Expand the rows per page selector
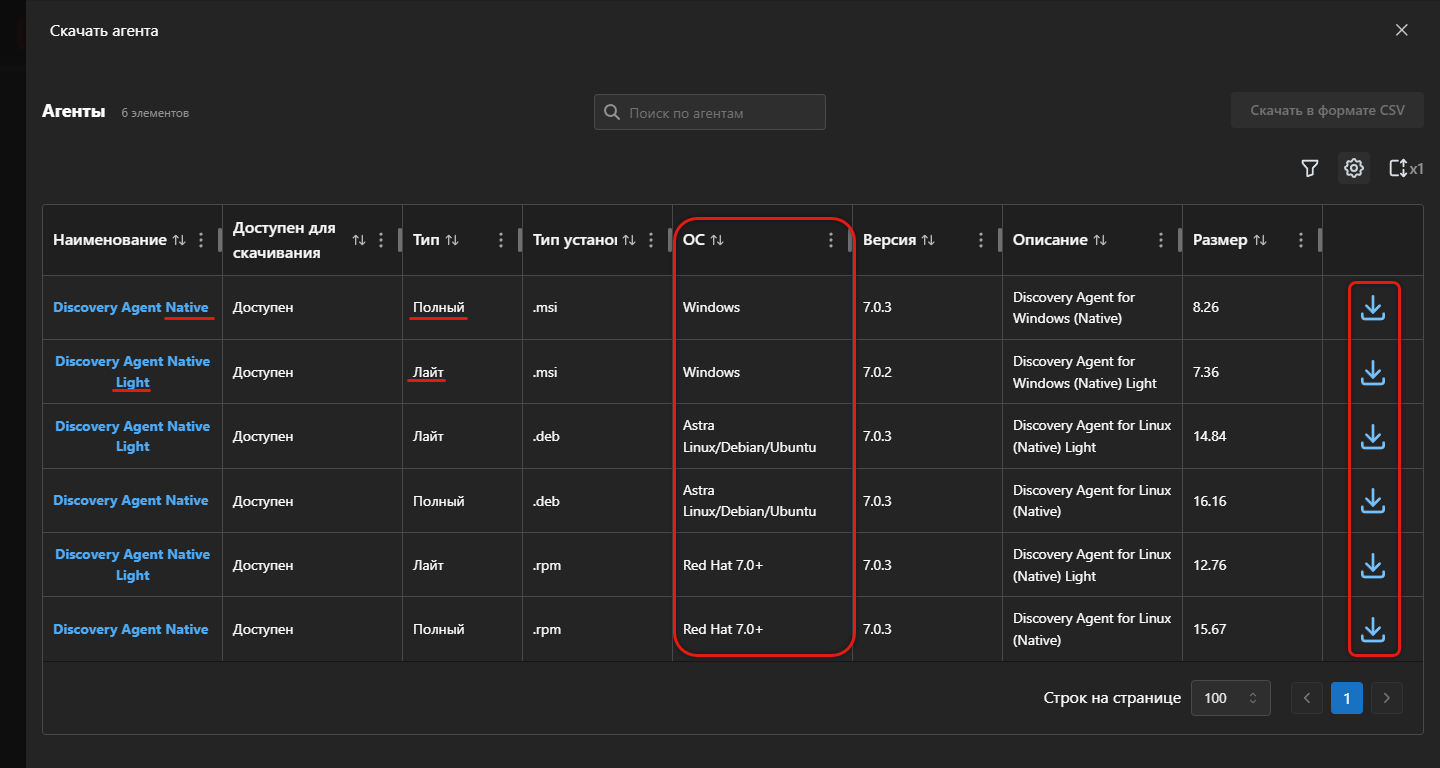 [1230, 698]
